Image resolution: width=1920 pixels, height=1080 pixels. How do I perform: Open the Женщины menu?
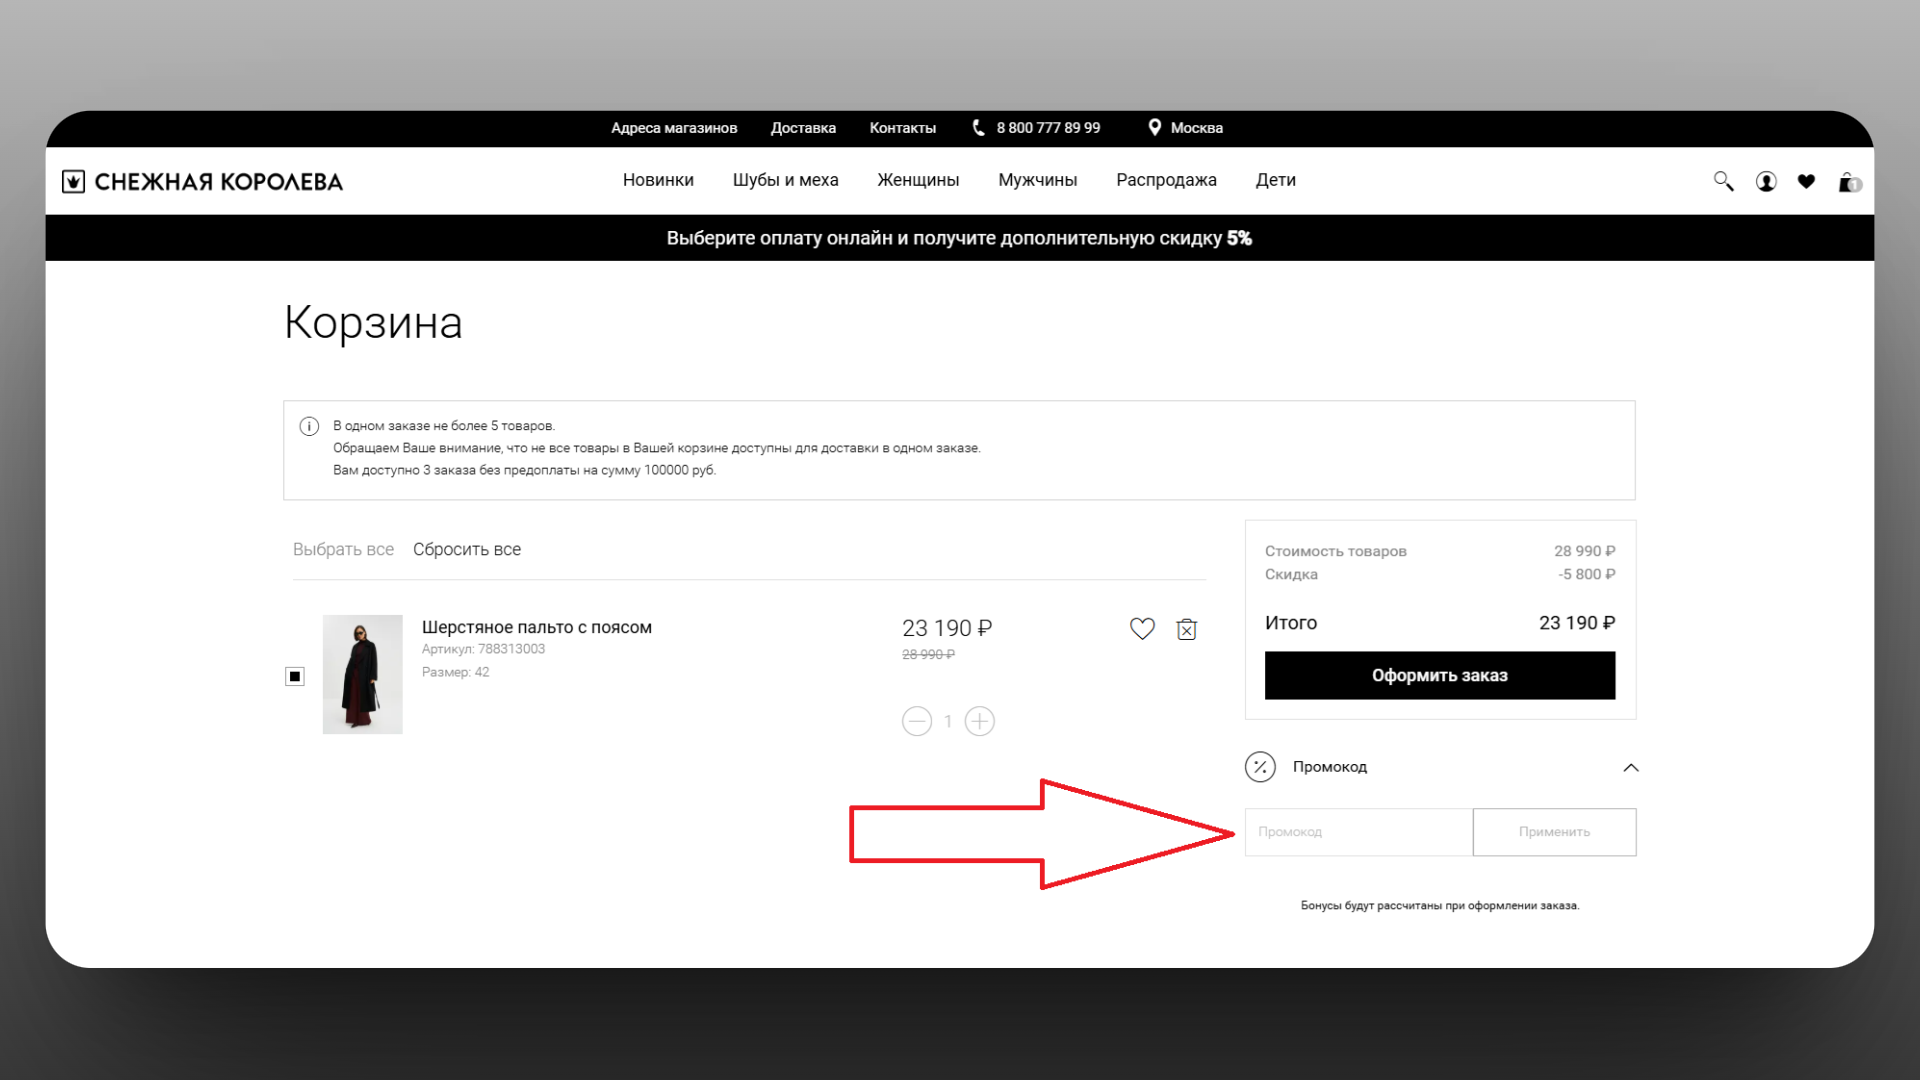(918, 180)
